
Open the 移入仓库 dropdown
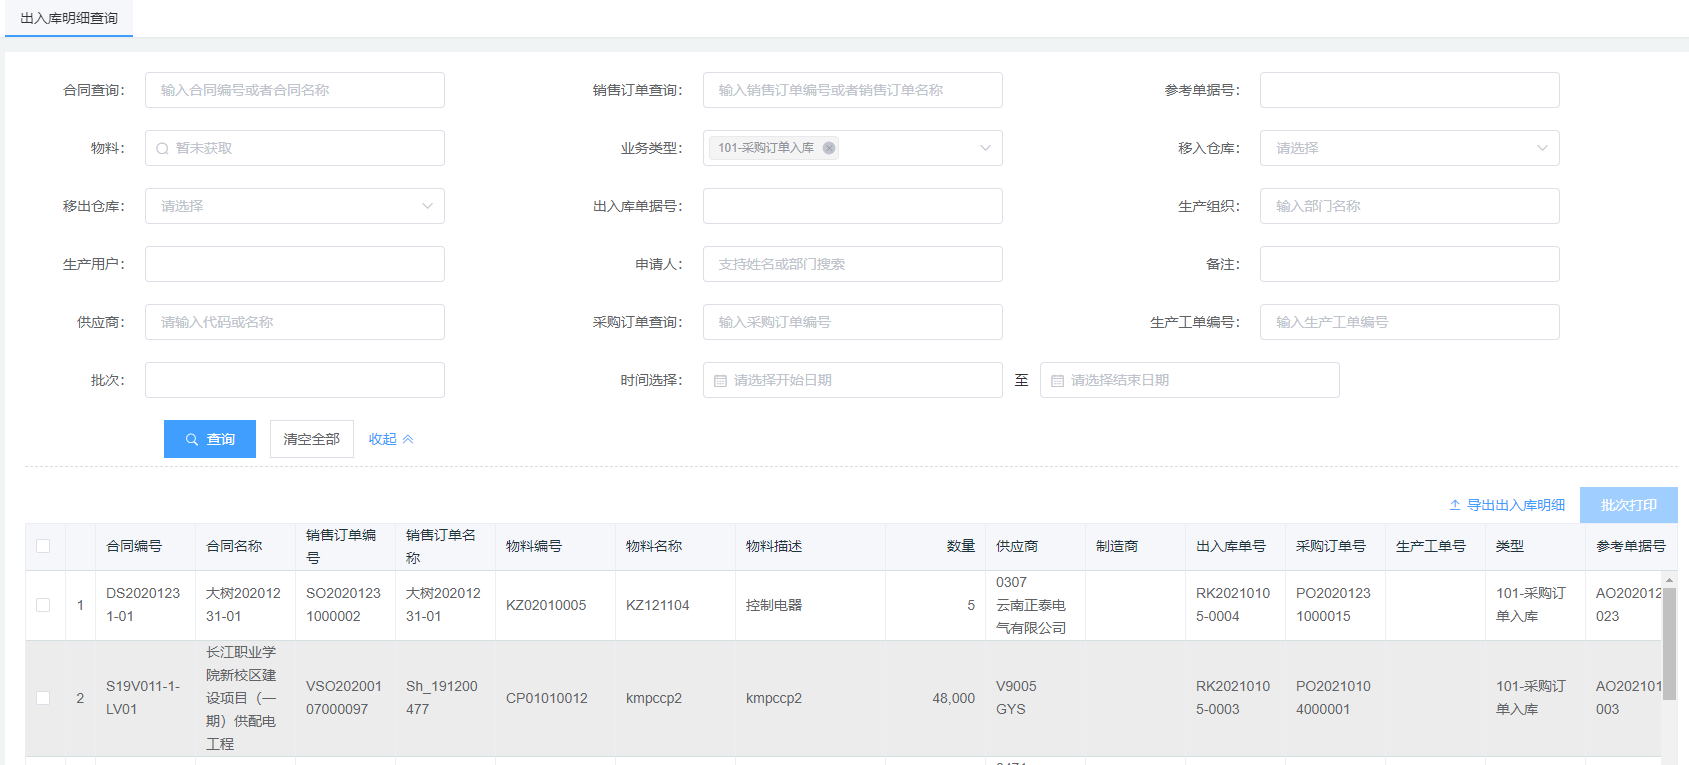coord(1542,148)
